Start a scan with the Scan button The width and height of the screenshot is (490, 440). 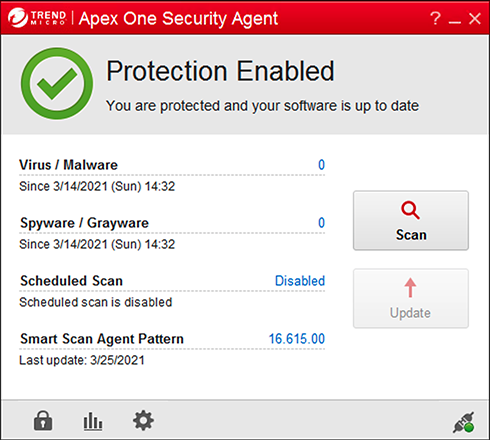coord(411,220)
